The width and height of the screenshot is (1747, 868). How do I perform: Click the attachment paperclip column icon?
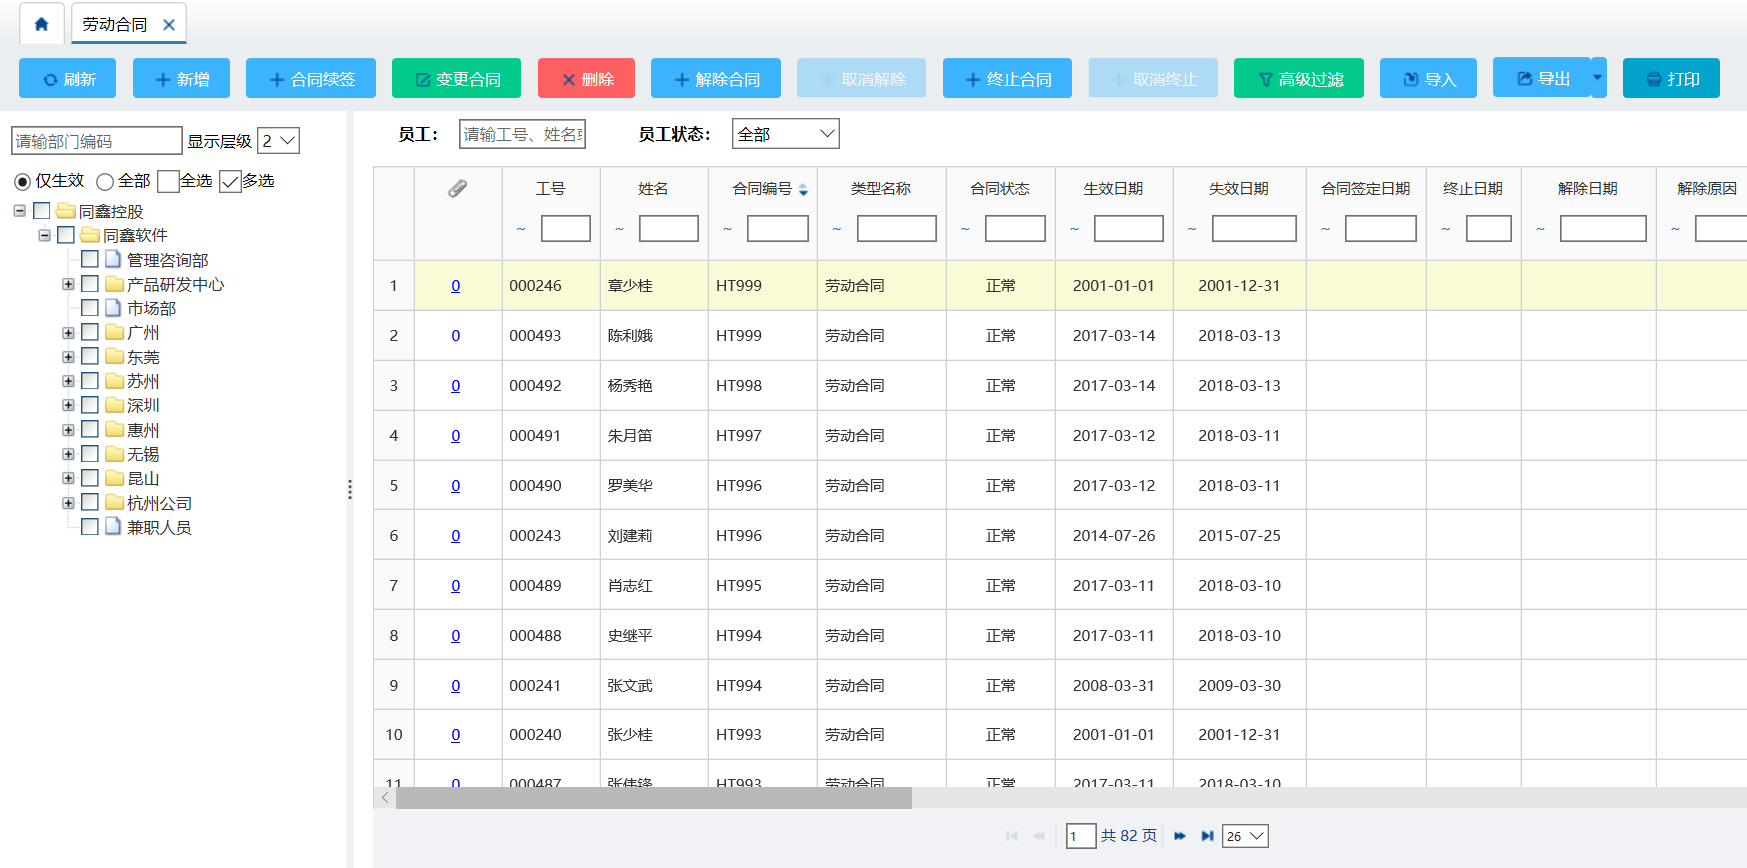(457, 188)
